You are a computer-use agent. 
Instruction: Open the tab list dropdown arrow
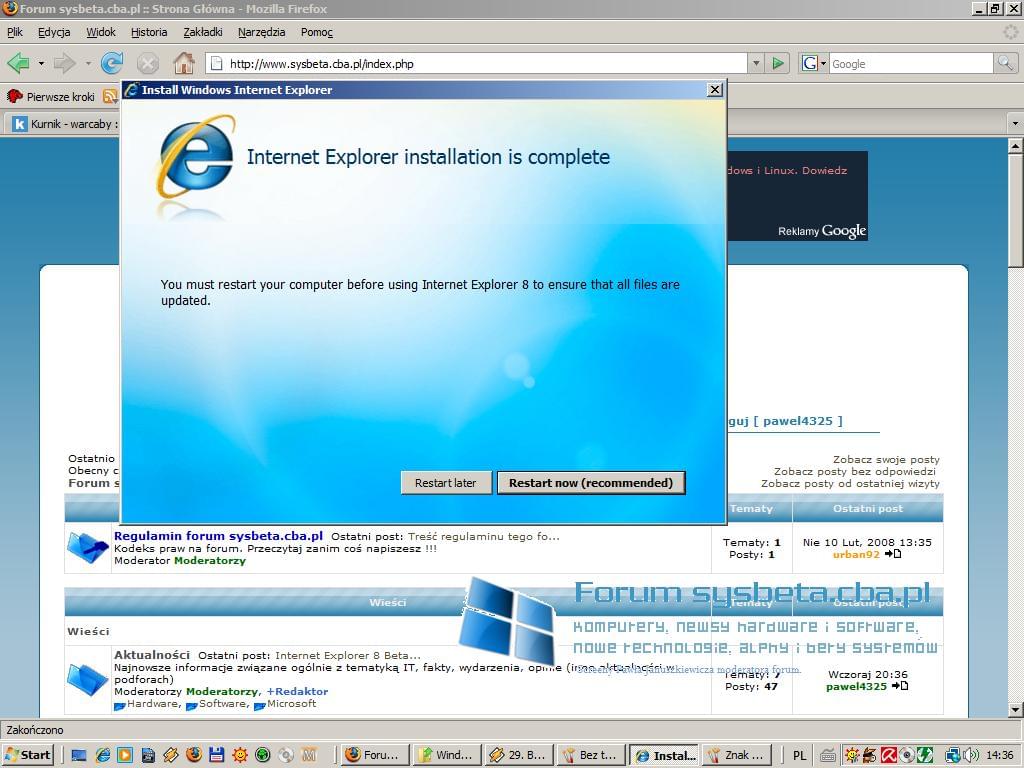tap(1015, 123)
